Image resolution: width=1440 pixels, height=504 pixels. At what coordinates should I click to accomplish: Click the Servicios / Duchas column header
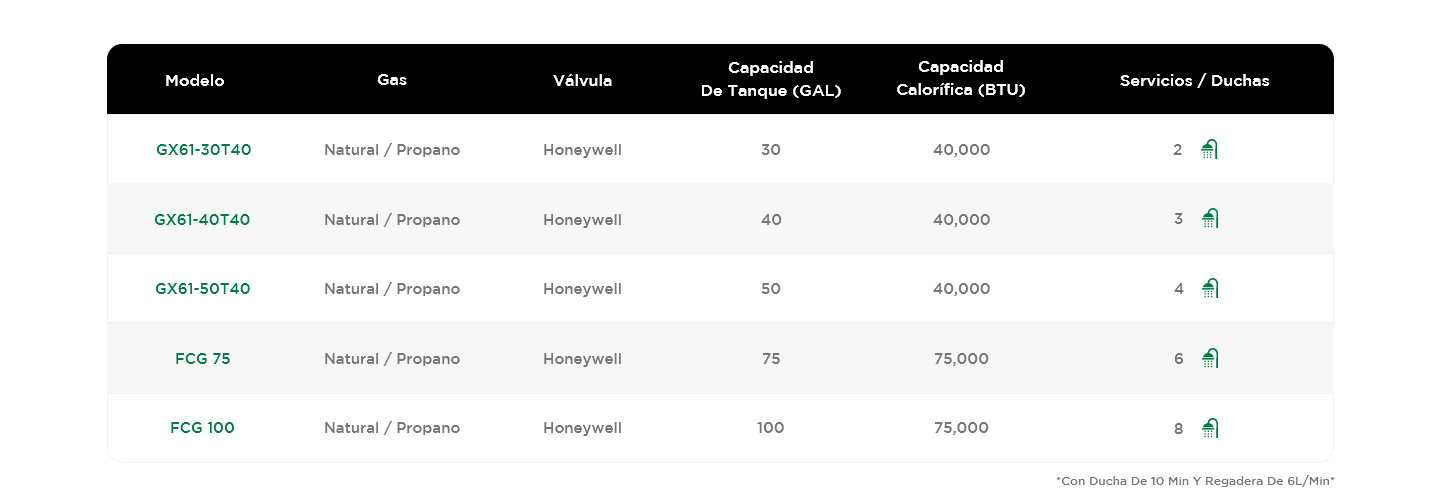(1194, 81)
